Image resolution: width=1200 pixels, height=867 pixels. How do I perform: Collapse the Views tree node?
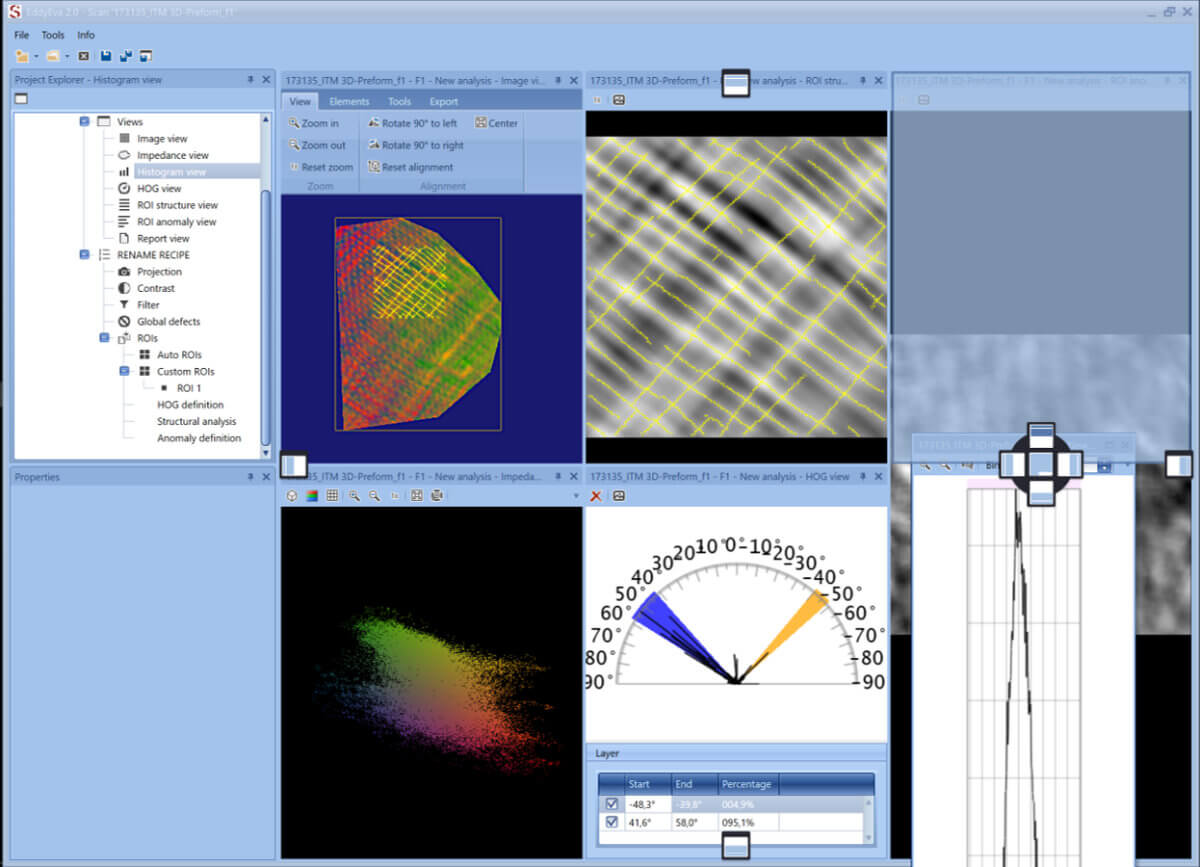pyautogui.click(x=85, y=122)
